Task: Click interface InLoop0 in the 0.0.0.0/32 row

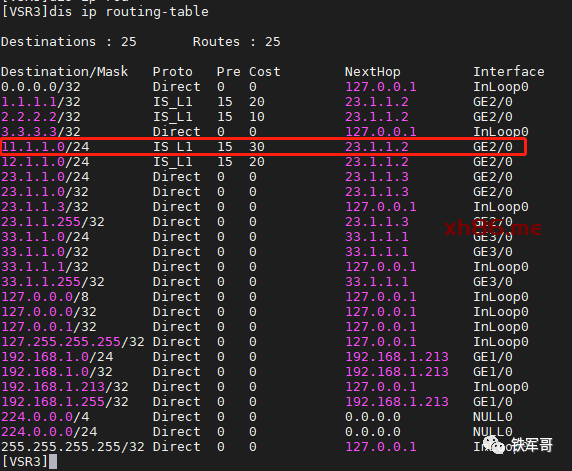Action: point(501,87)
